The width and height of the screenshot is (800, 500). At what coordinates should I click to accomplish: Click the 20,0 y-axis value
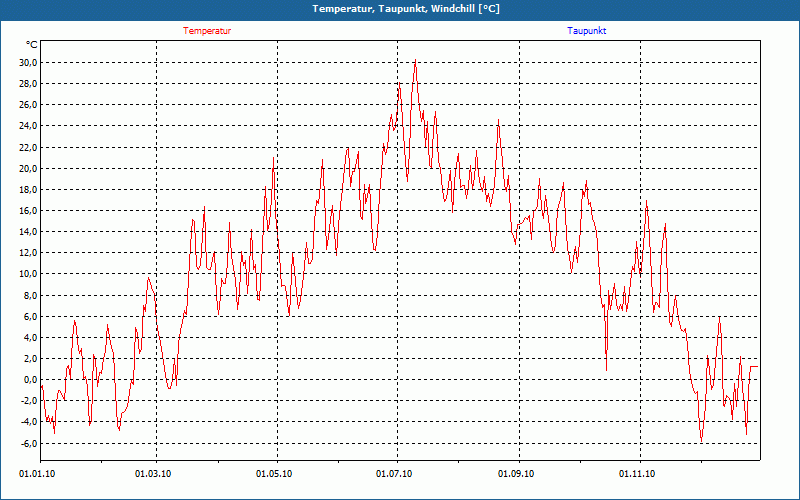pos(28,168)
